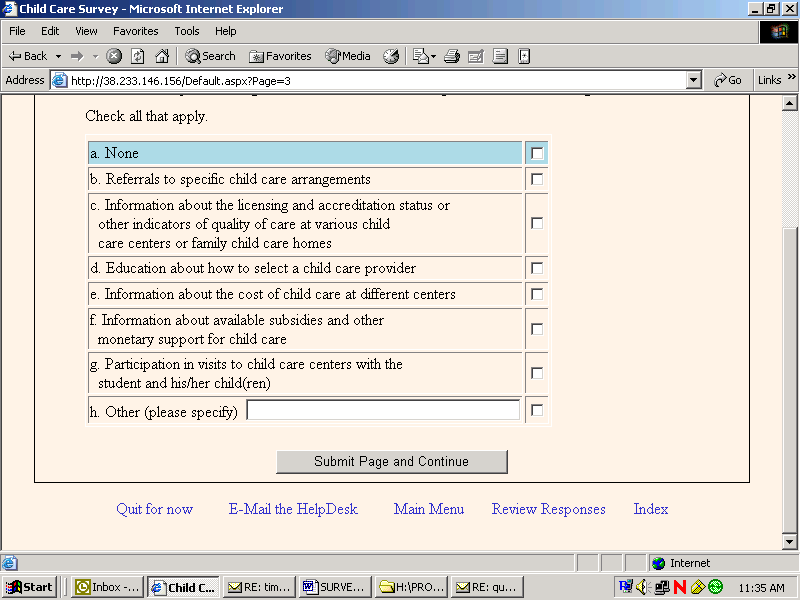Screen dimensions: 800x600
Task: Open the Back button history dropdown arrow
Action: click(59, 56)
